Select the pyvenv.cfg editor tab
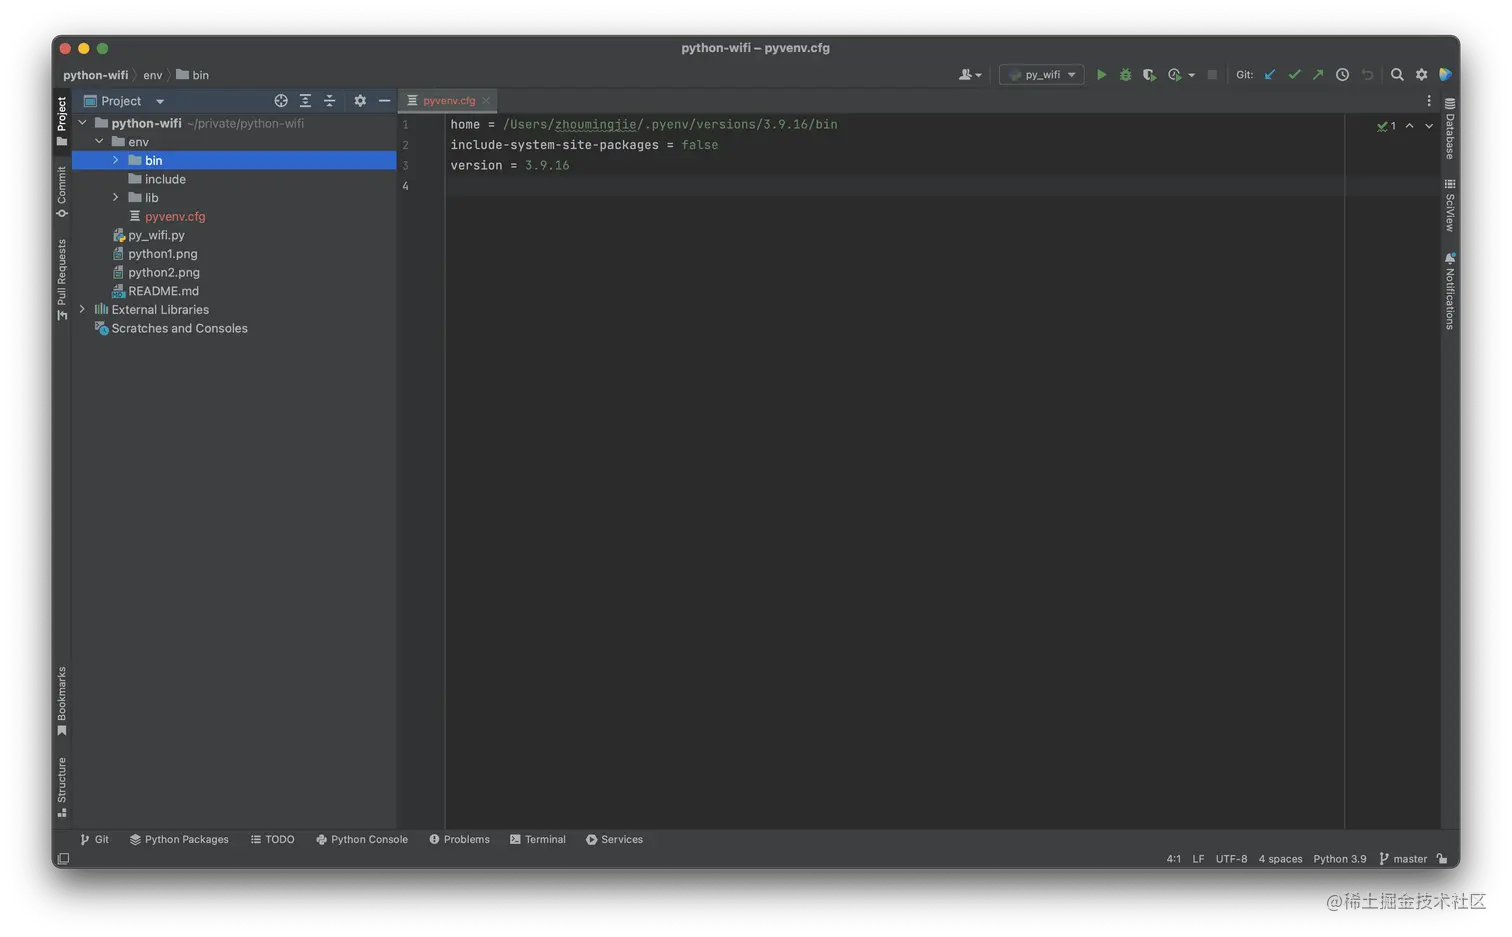This screenshot has height=937, width=1512. click(448, 101)
